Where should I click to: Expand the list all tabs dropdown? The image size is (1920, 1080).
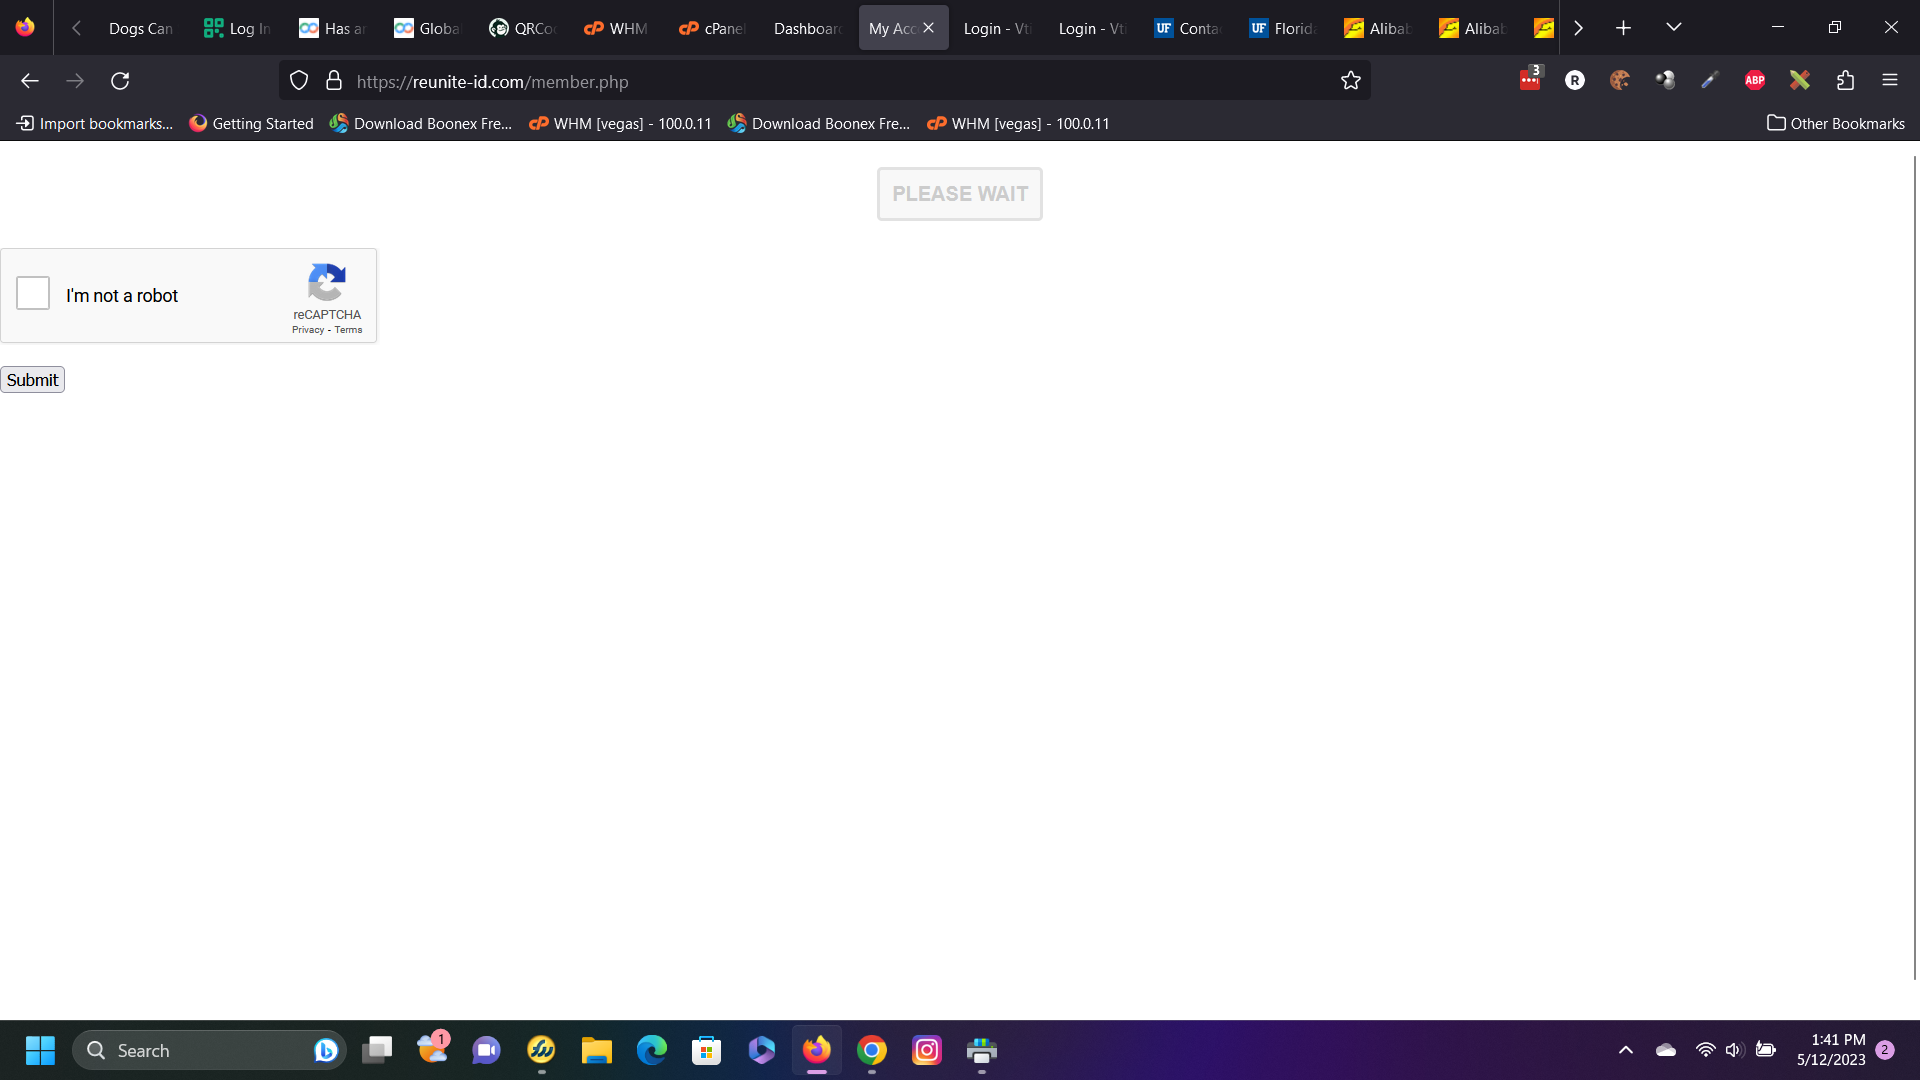[x=1673, y=28]
